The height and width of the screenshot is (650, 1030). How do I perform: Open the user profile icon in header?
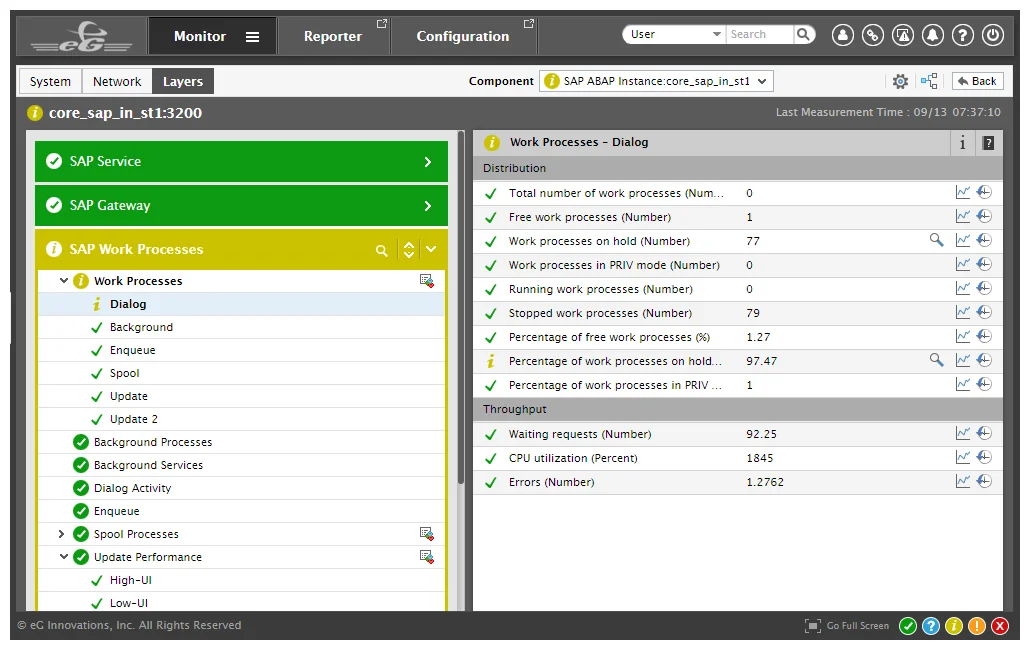(843, 35)
